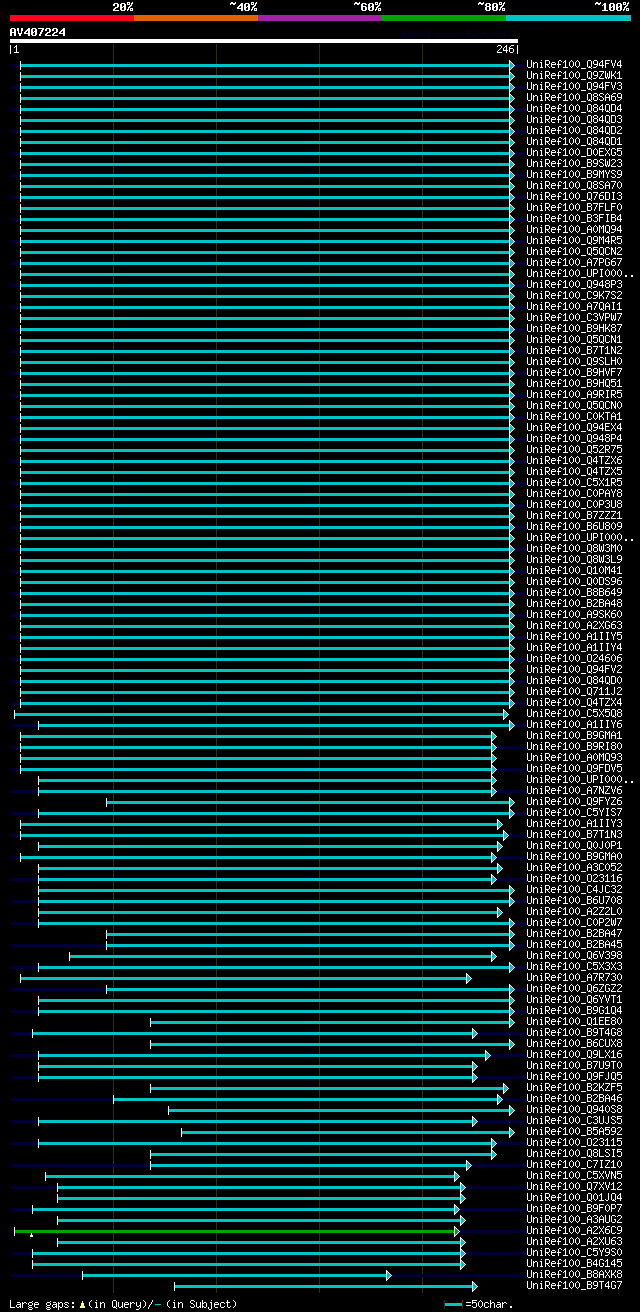
Task: Select the UniRef100_A7R730 label
Action: (574, 978)
